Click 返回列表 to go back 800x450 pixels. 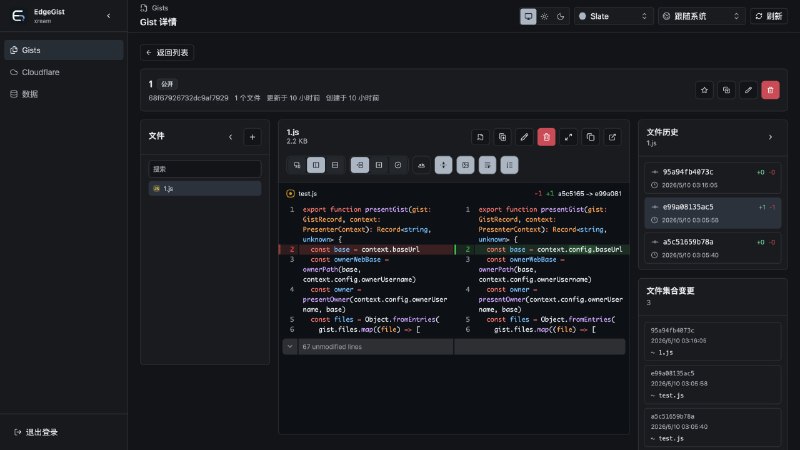pos(167,52)
